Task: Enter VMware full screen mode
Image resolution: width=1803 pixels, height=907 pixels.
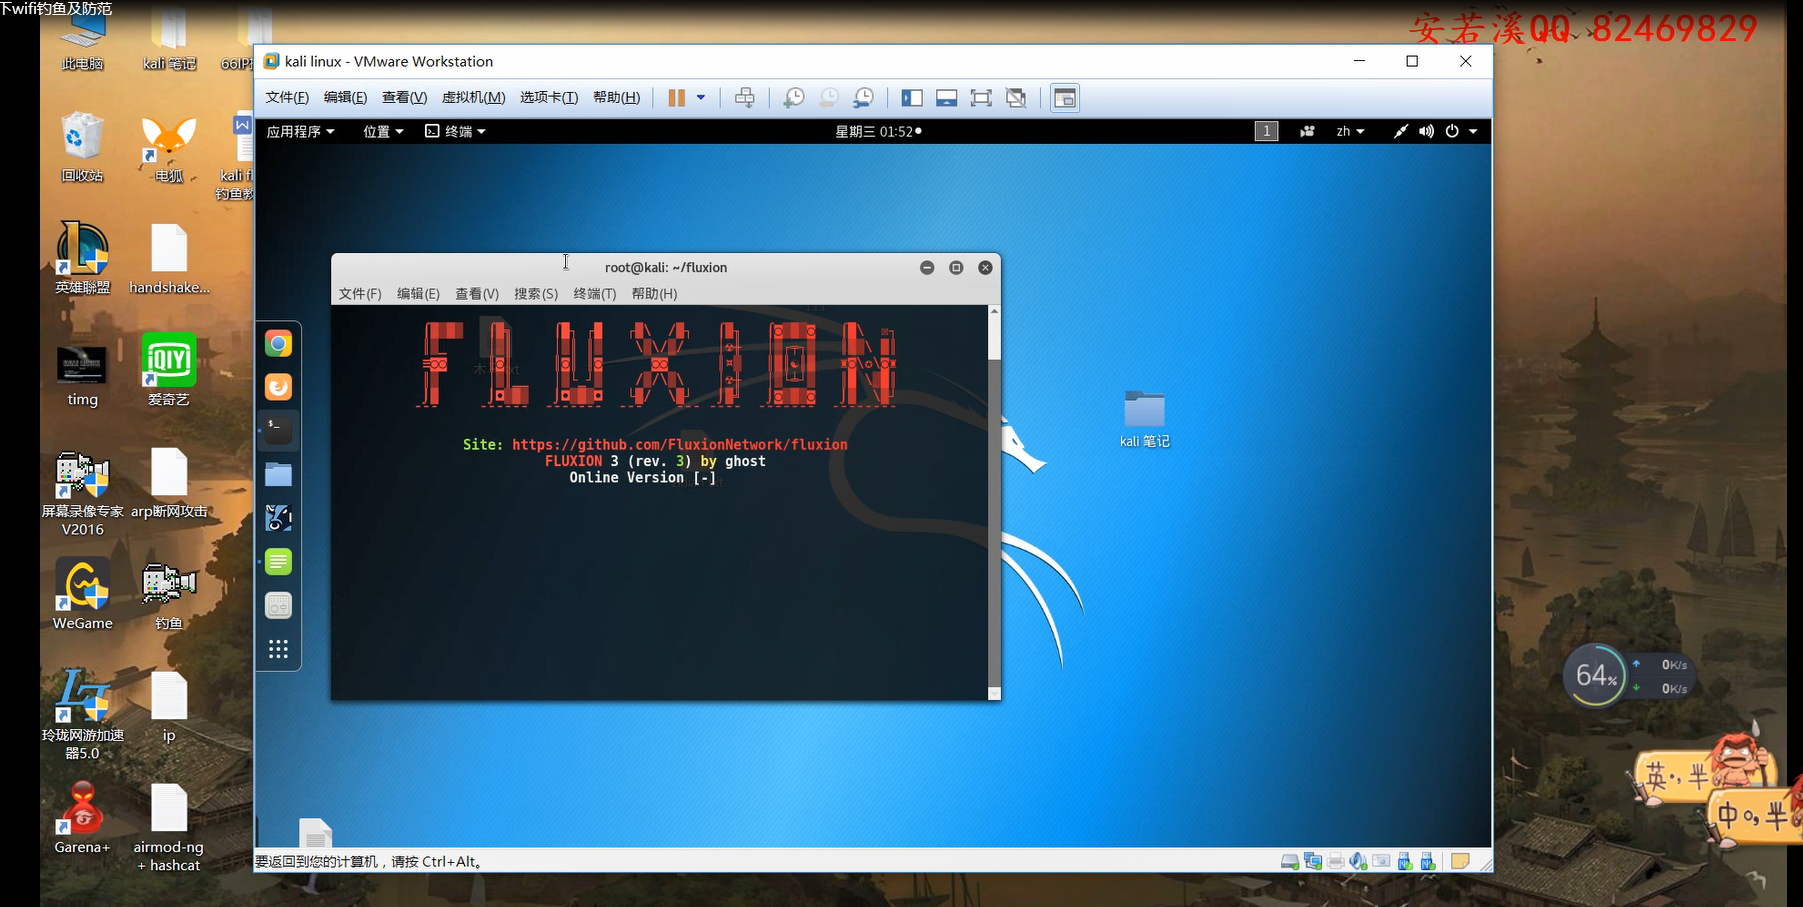Action: pyautogui.click(x=981, y=98)
